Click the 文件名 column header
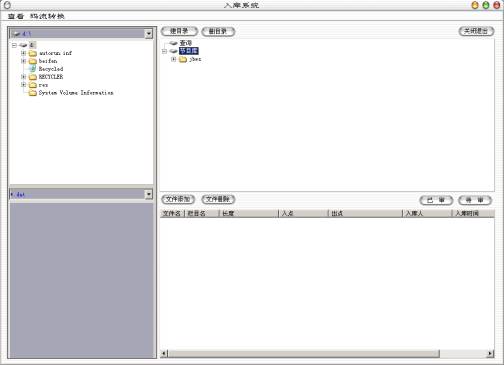504x365 pixels. [x=172, y=213]
